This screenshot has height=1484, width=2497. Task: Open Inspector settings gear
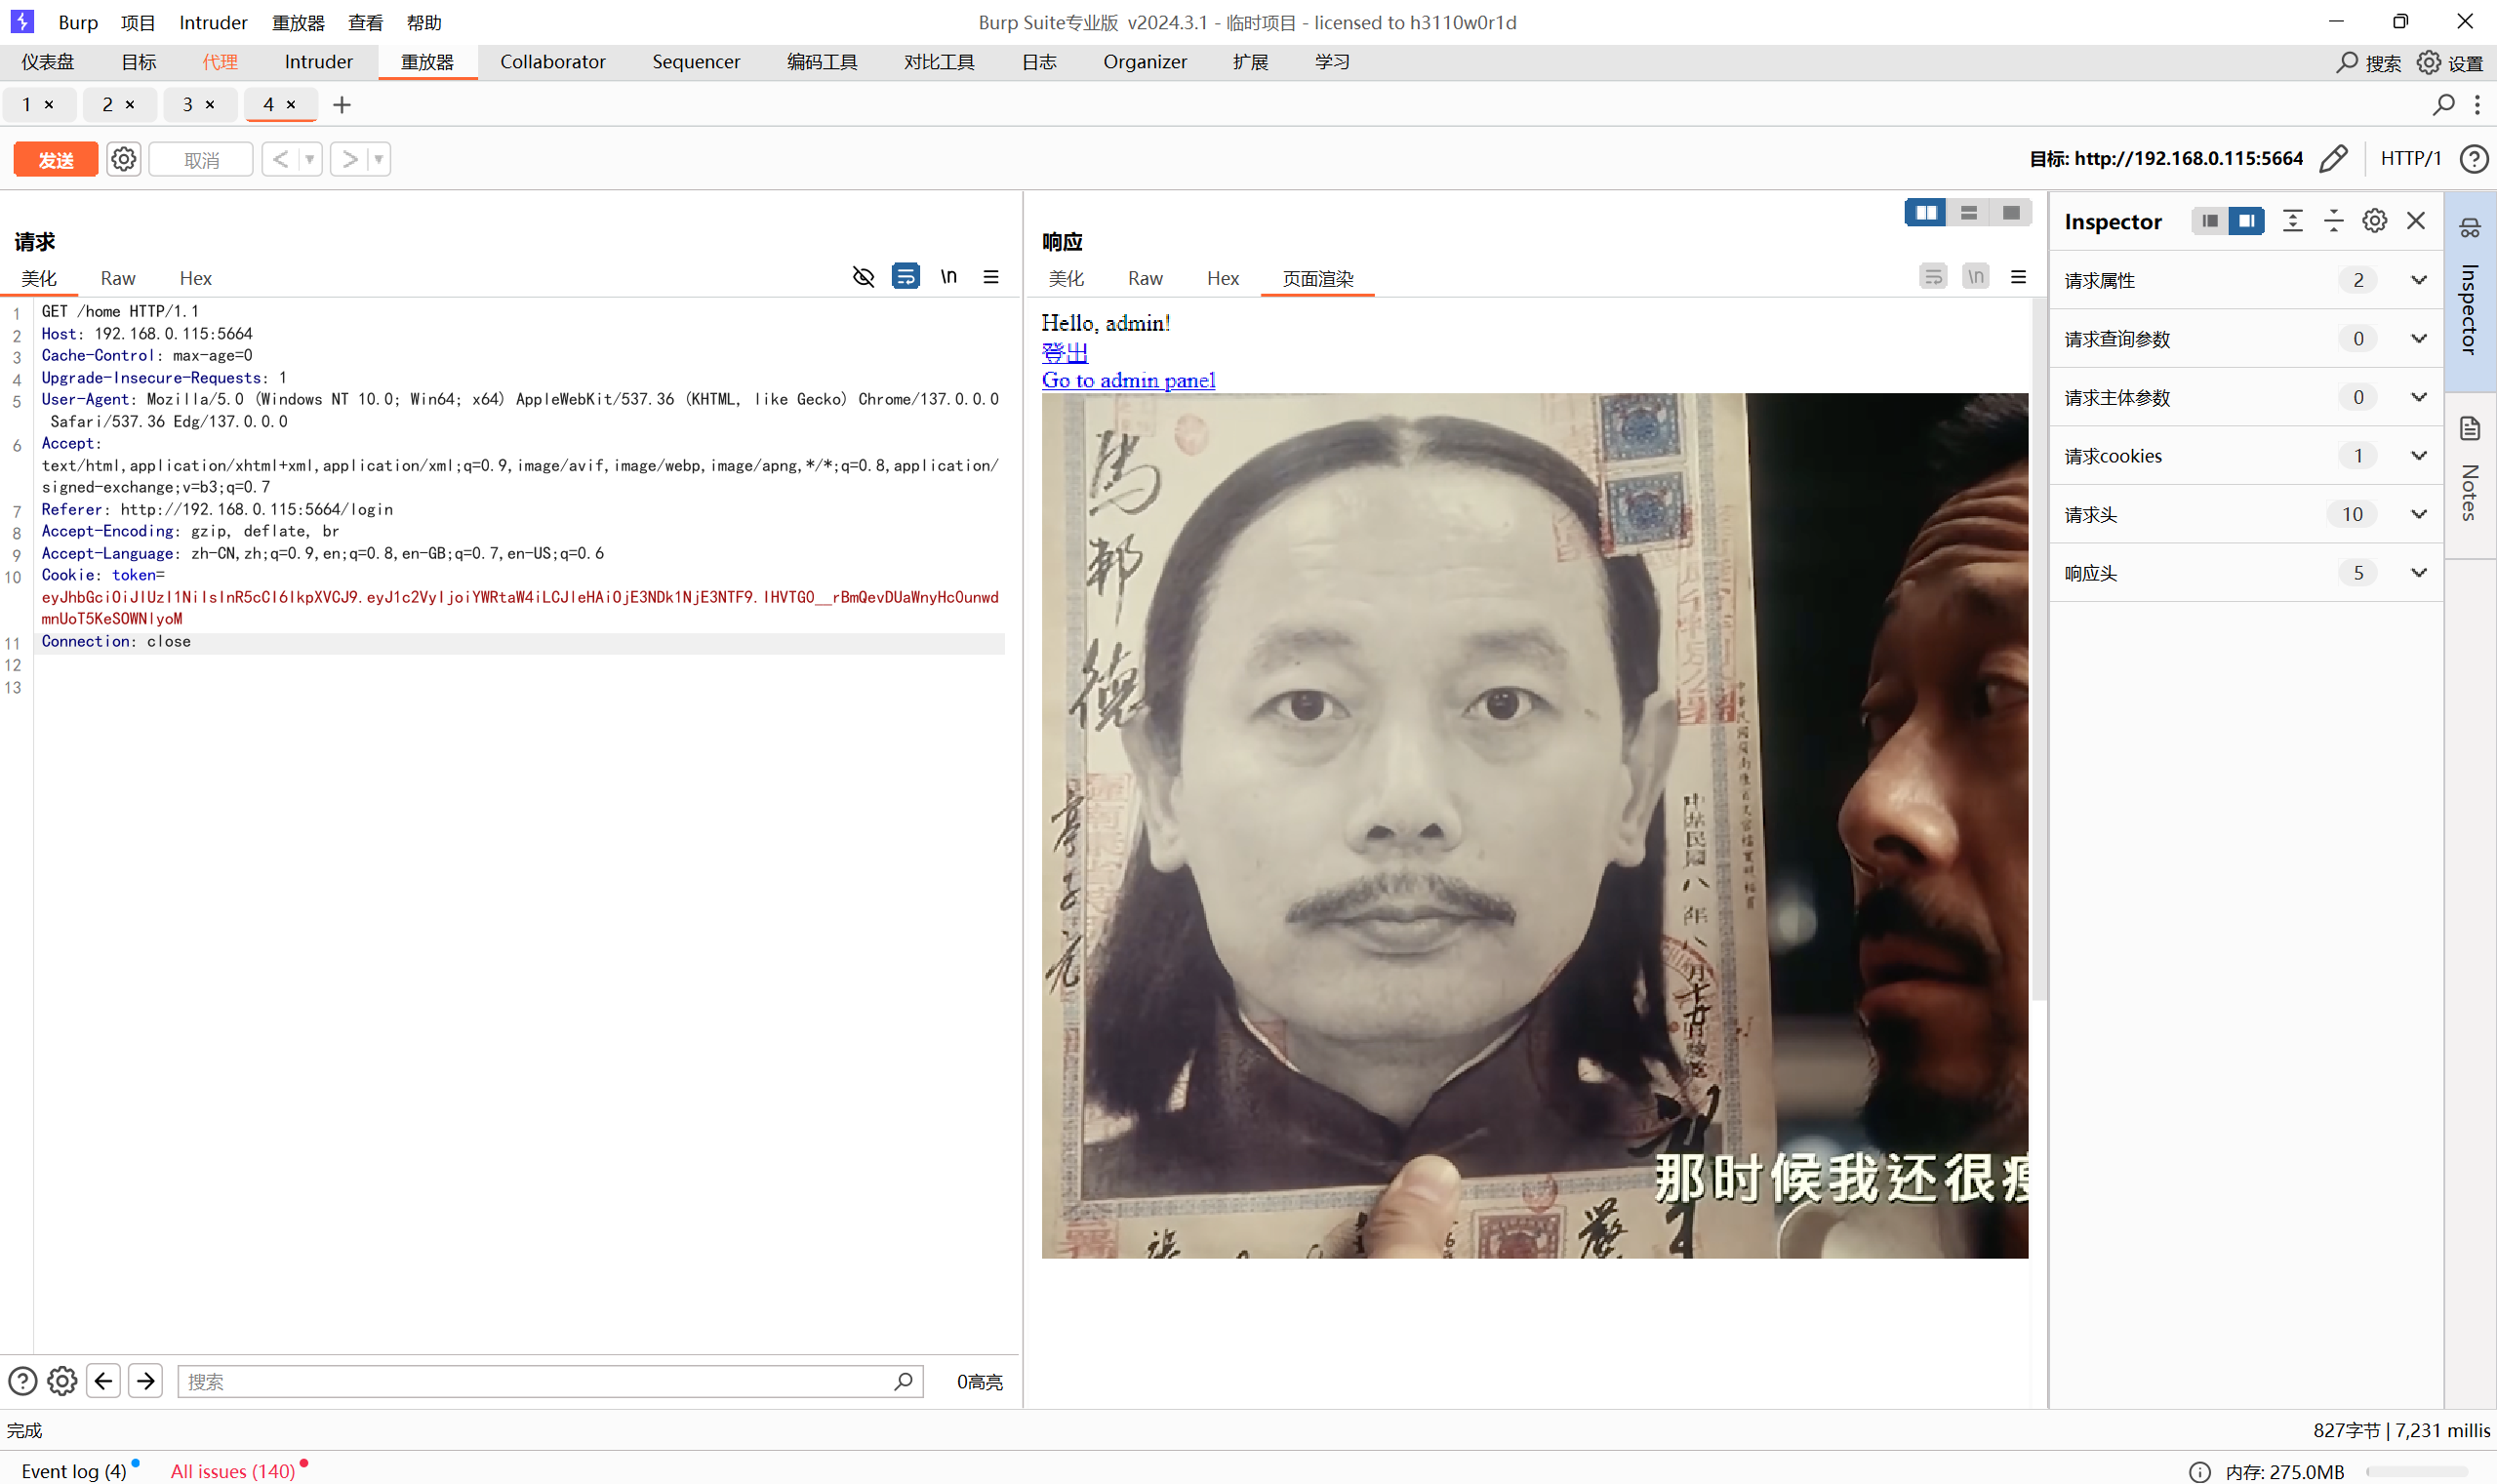point(2374,221)
